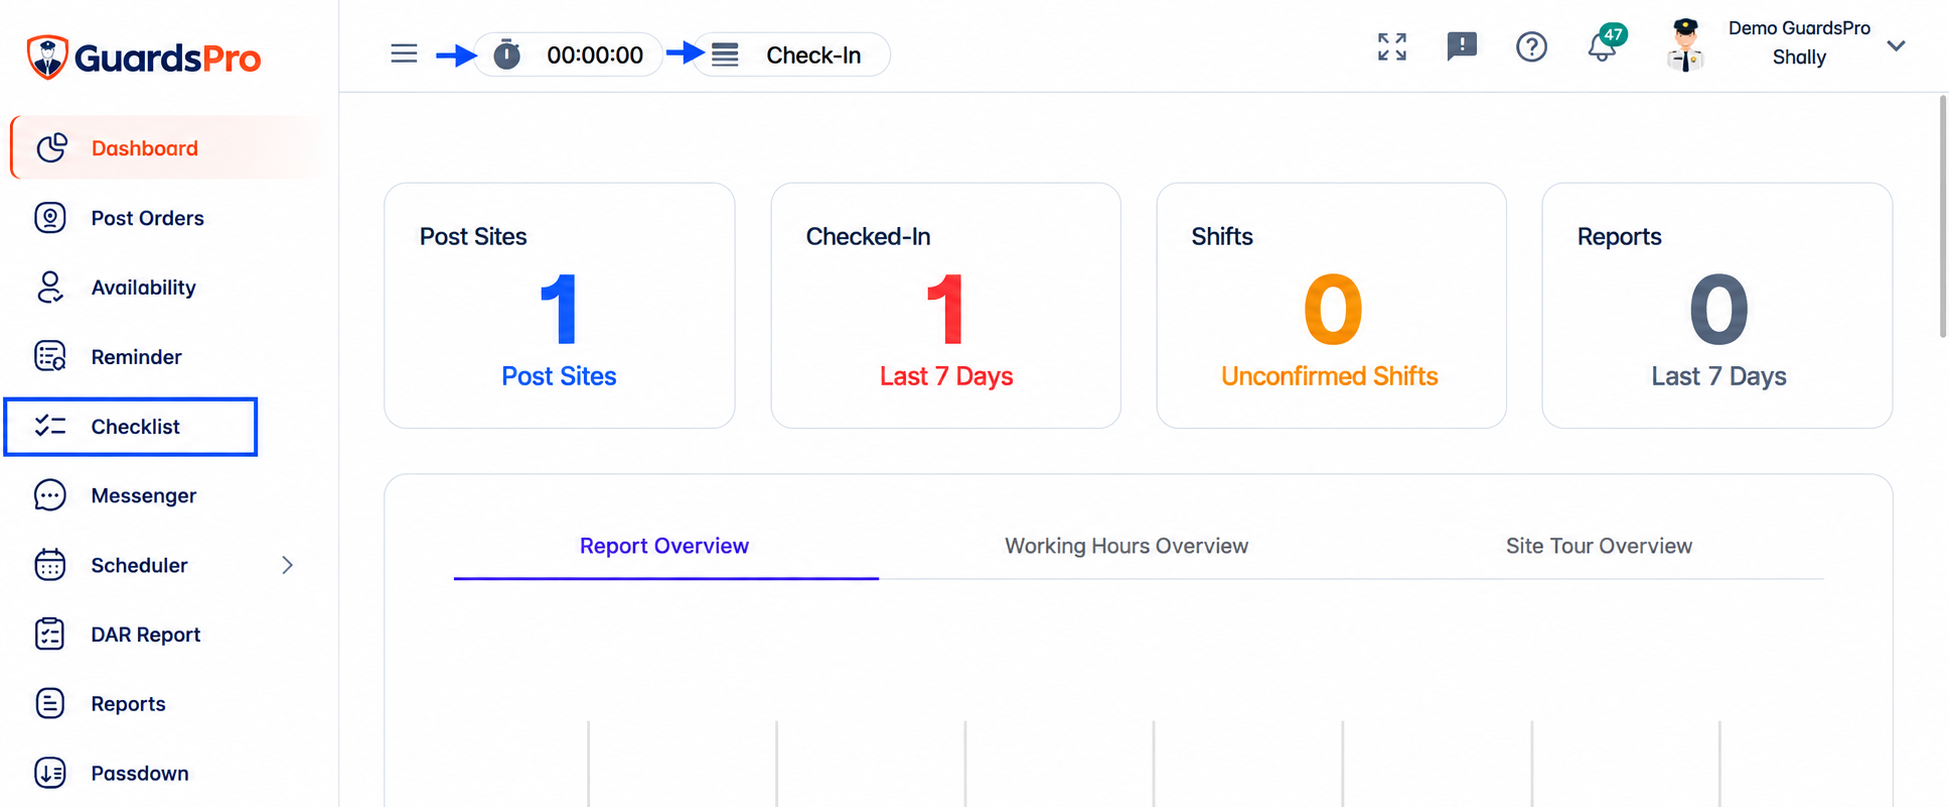Viewport: 1949px width, 807px height.
Task: Click the DAR Report sidebar icon
Action: pyautogui.click(x=50, y=634)
